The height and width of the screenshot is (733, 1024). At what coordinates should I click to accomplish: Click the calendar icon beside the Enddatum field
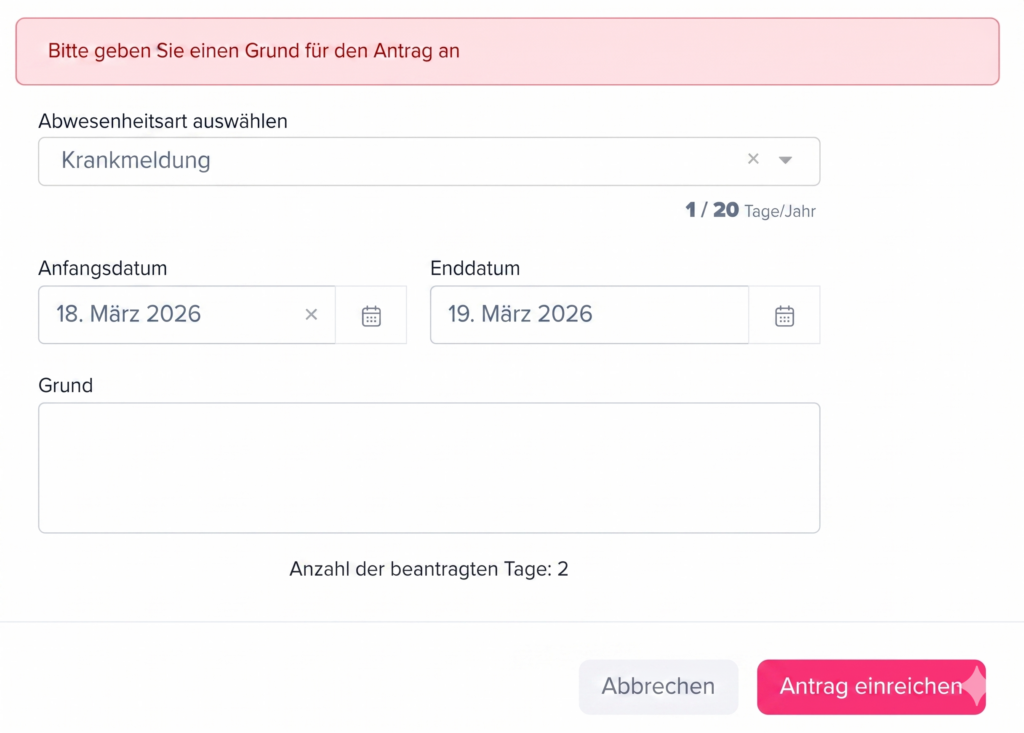(785, 315)
